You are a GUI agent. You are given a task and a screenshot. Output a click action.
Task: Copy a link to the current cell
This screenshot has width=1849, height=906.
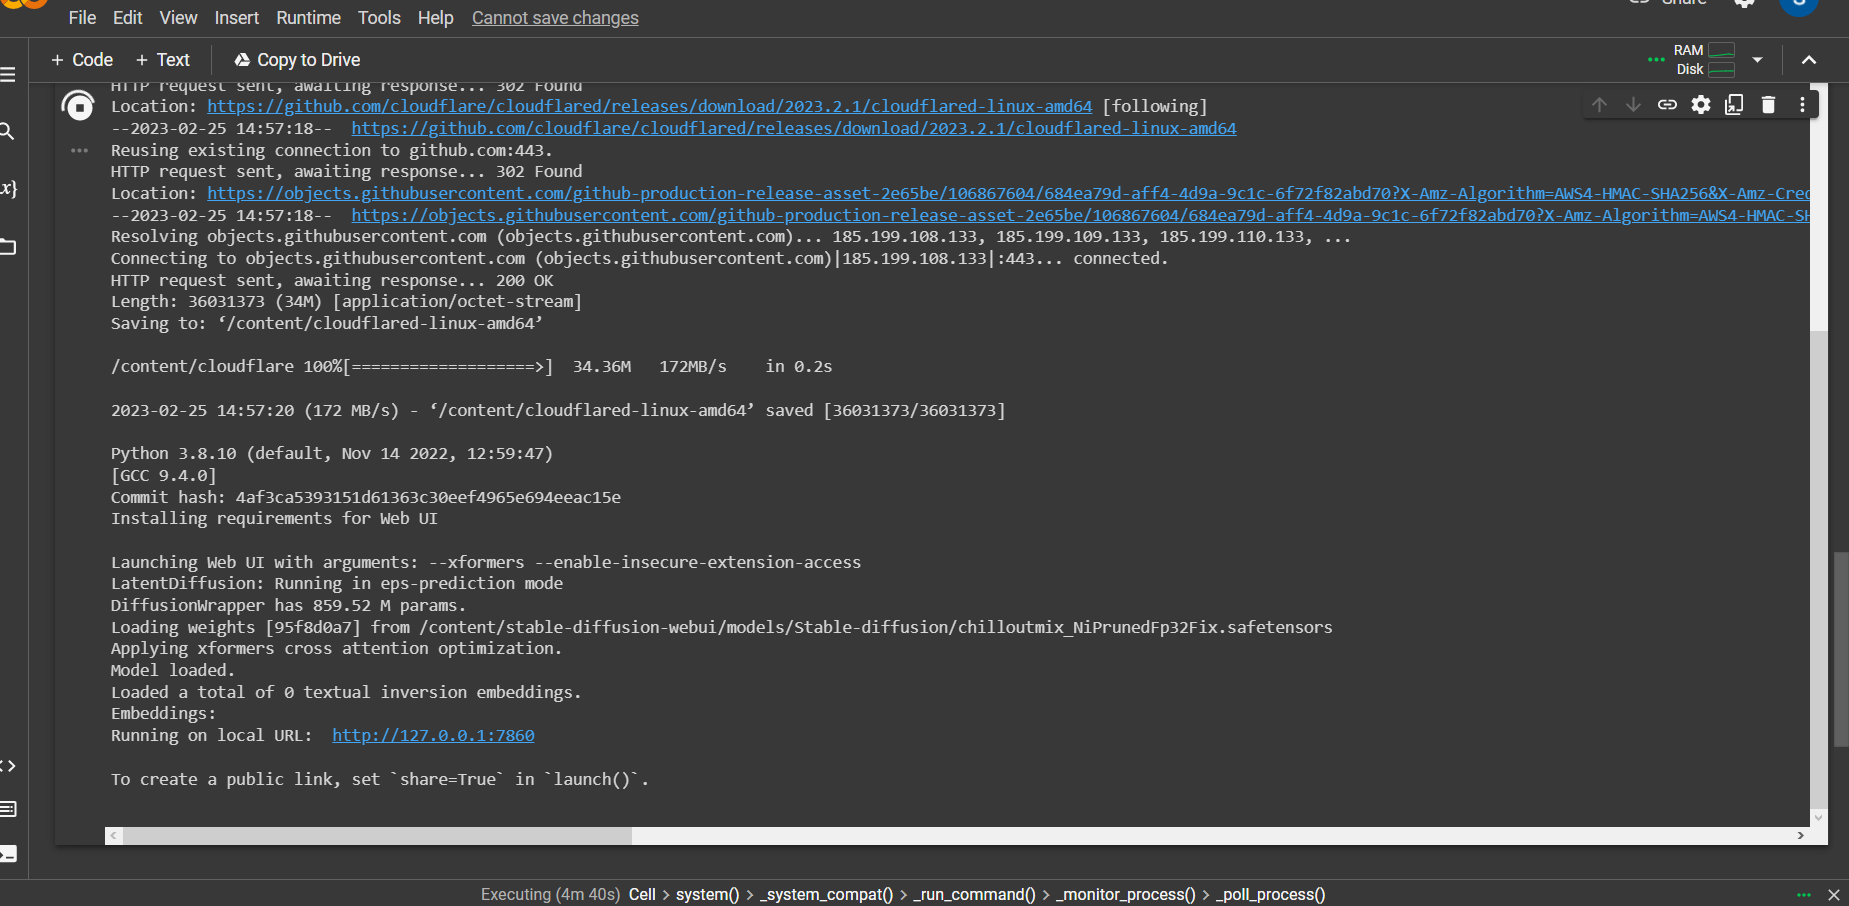1668,104
